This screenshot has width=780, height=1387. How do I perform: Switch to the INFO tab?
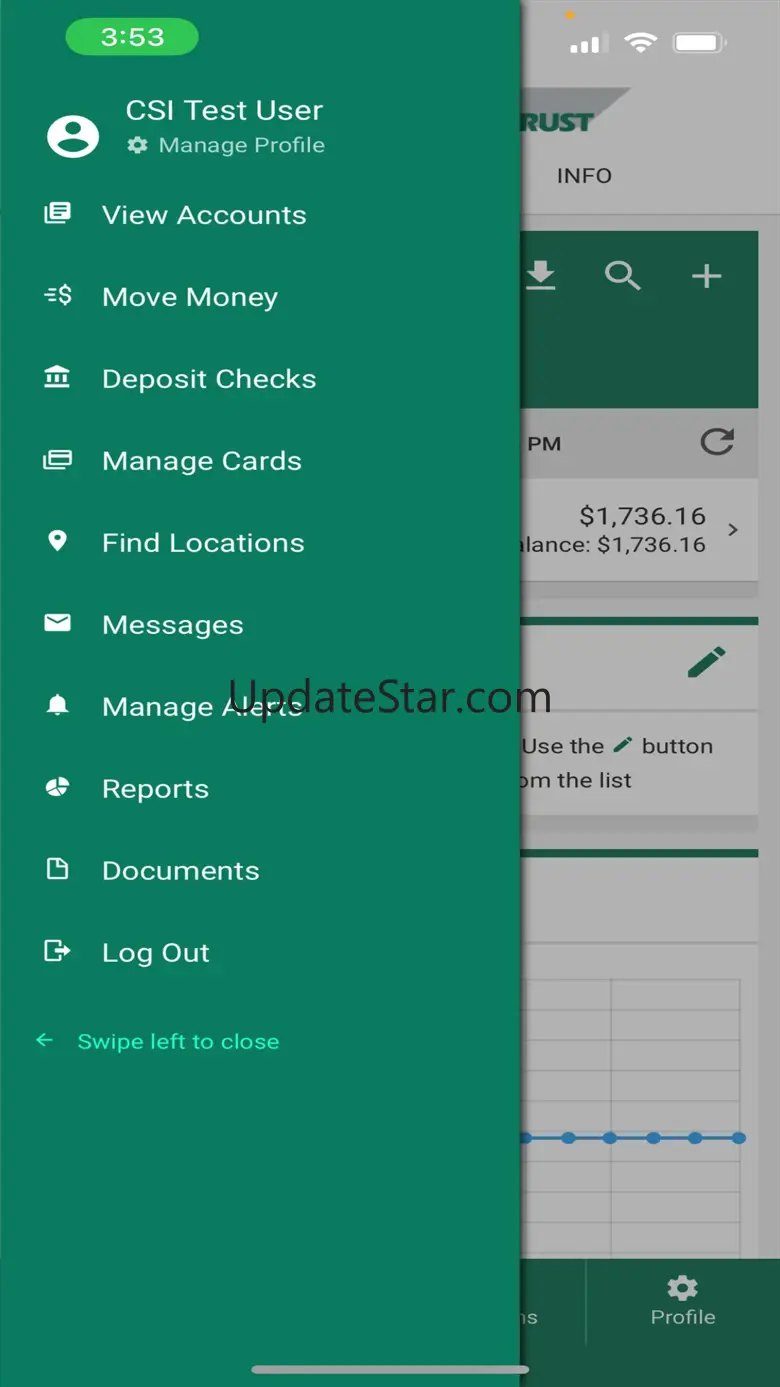click(584, 176)
